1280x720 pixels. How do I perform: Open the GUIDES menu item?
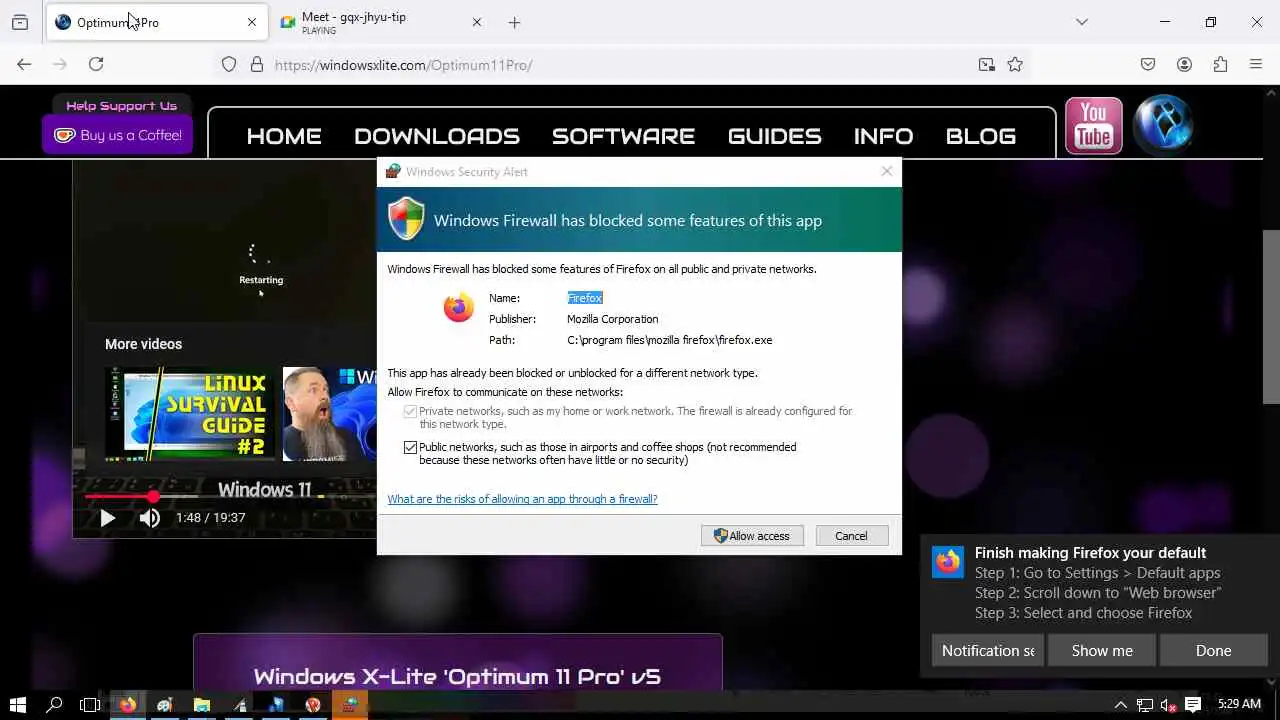pyautogui.click(x=774, y=136)
